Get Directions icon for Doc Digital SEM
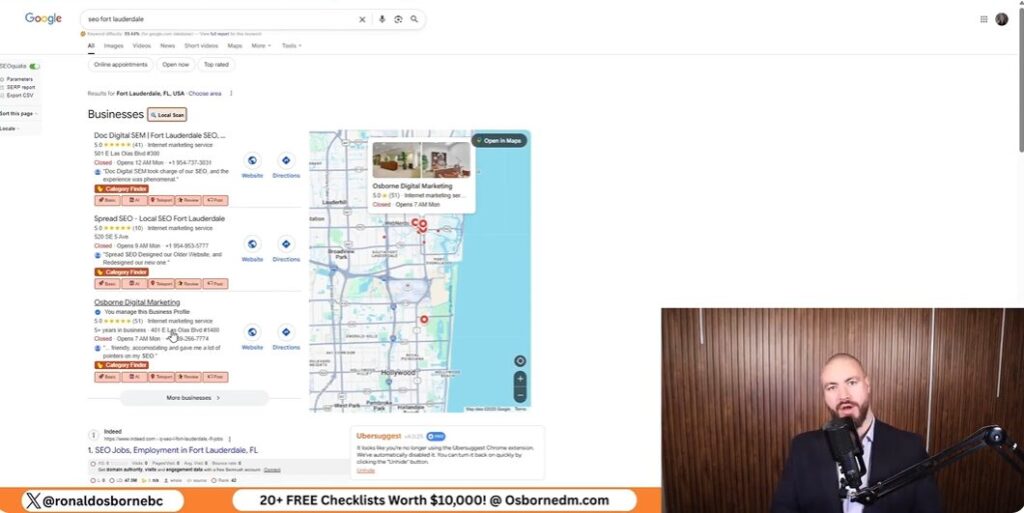 pos(286,161)
